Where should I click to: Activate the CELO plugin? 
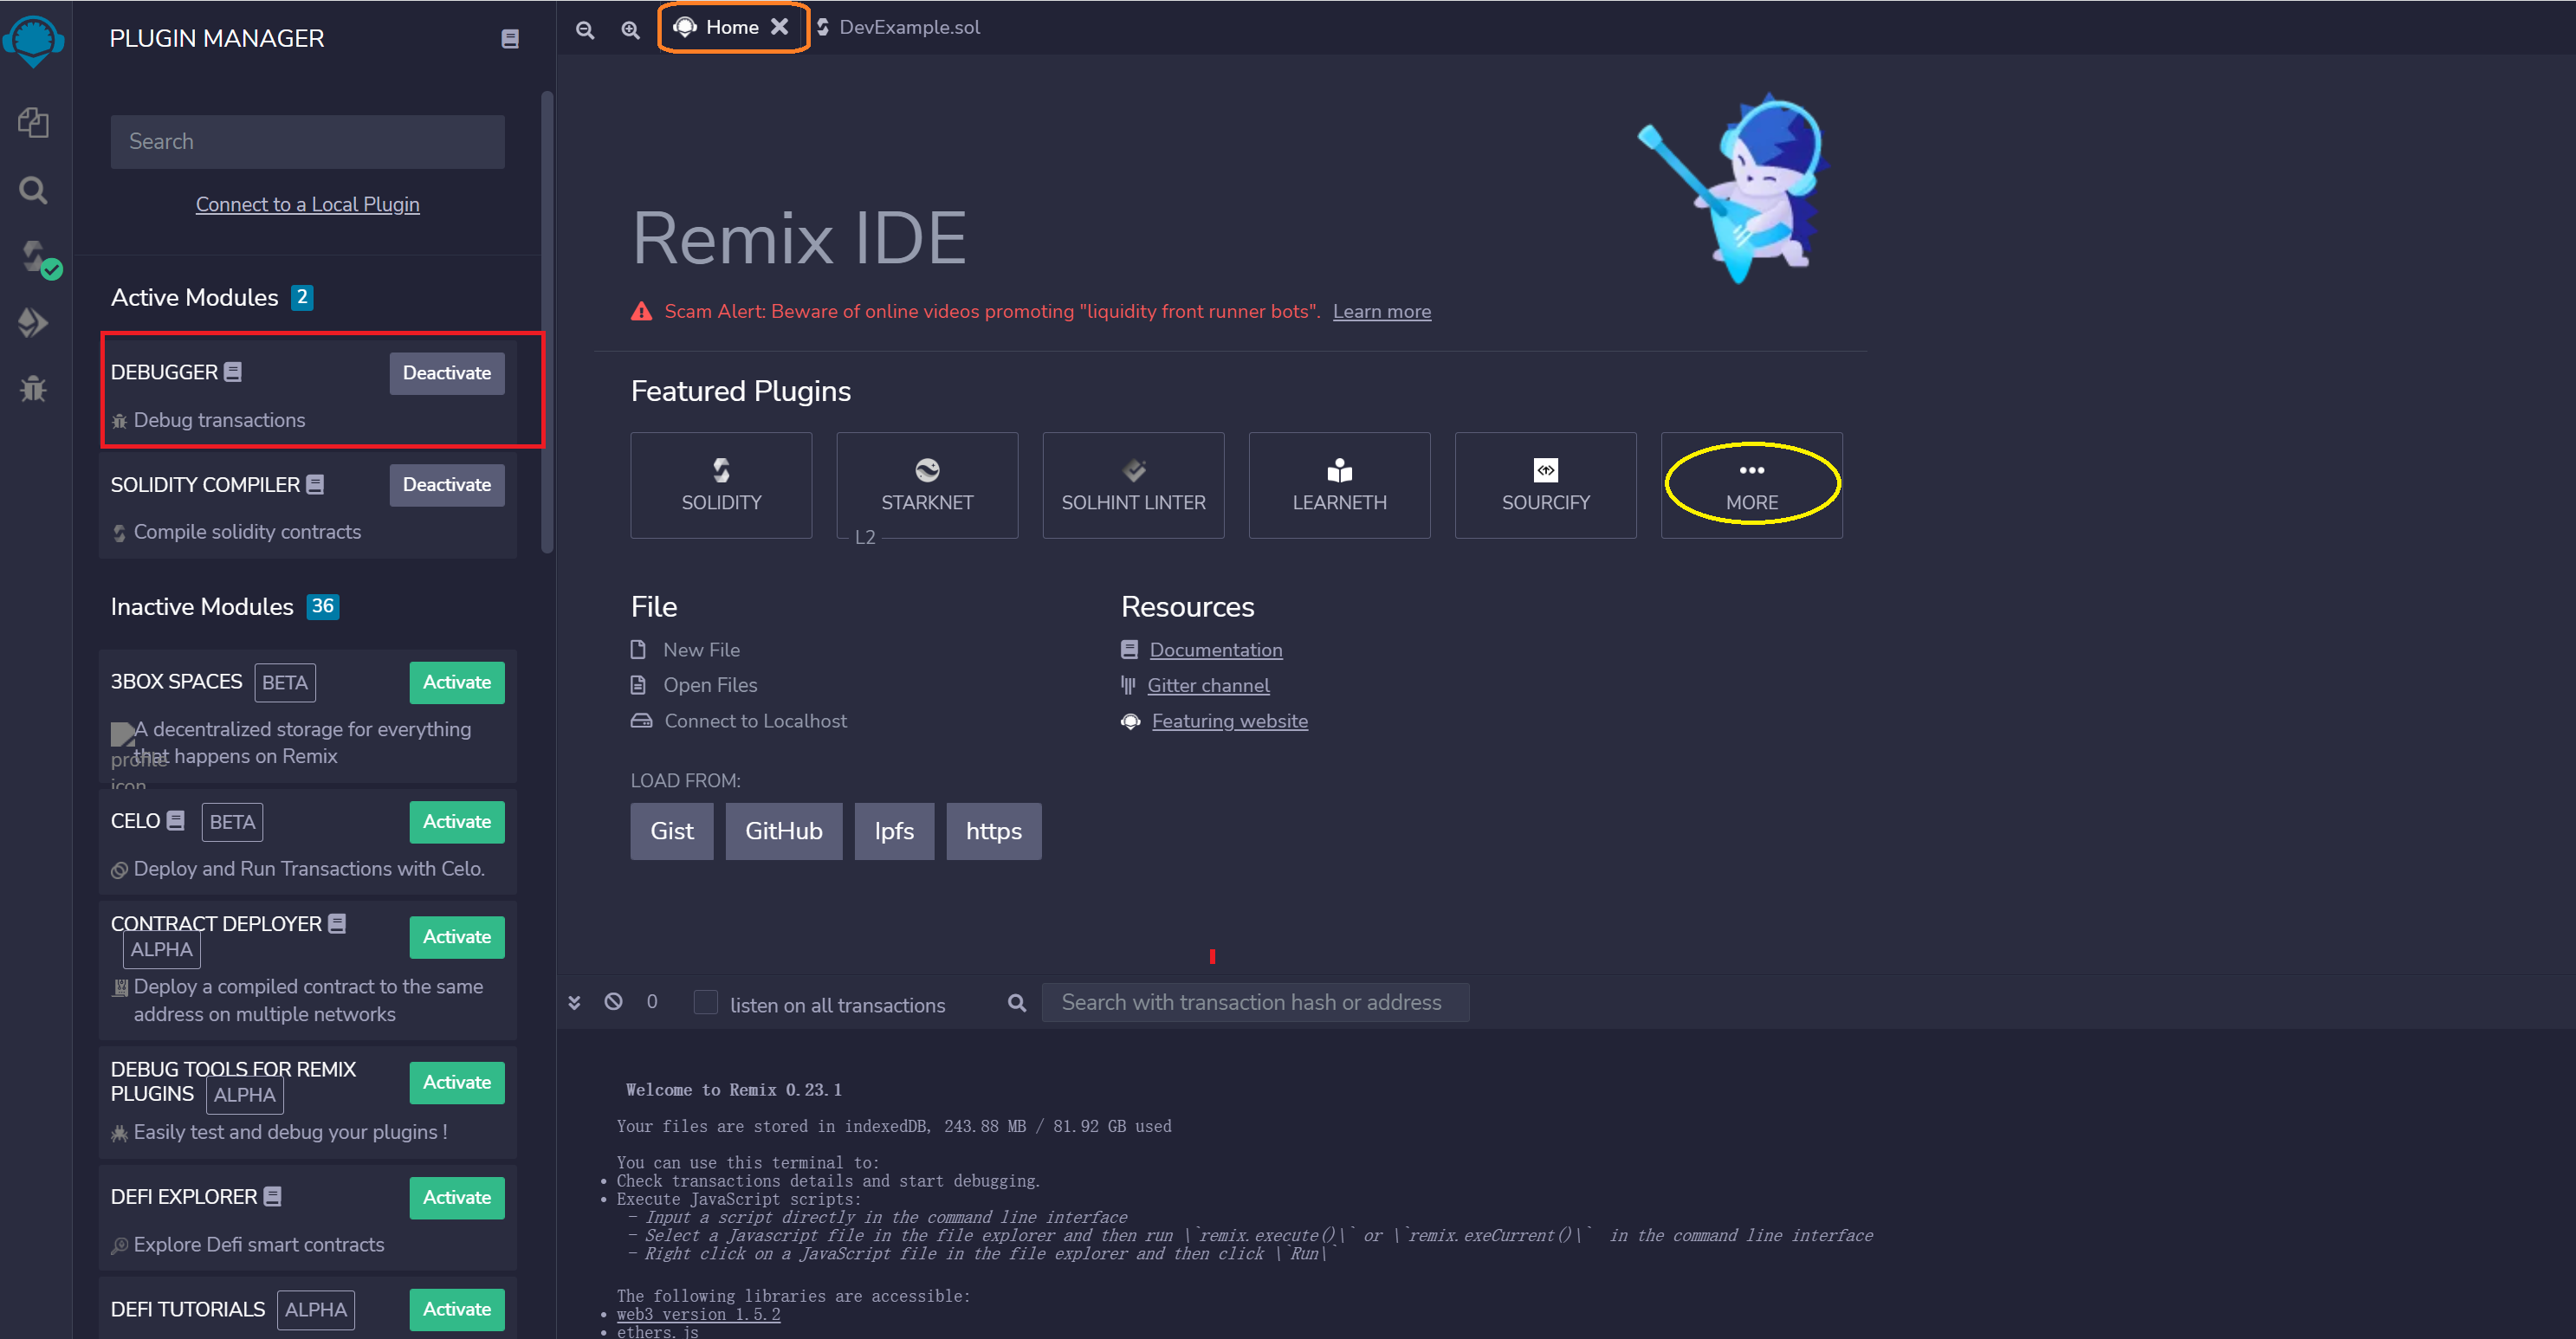(x=457, y=821)
